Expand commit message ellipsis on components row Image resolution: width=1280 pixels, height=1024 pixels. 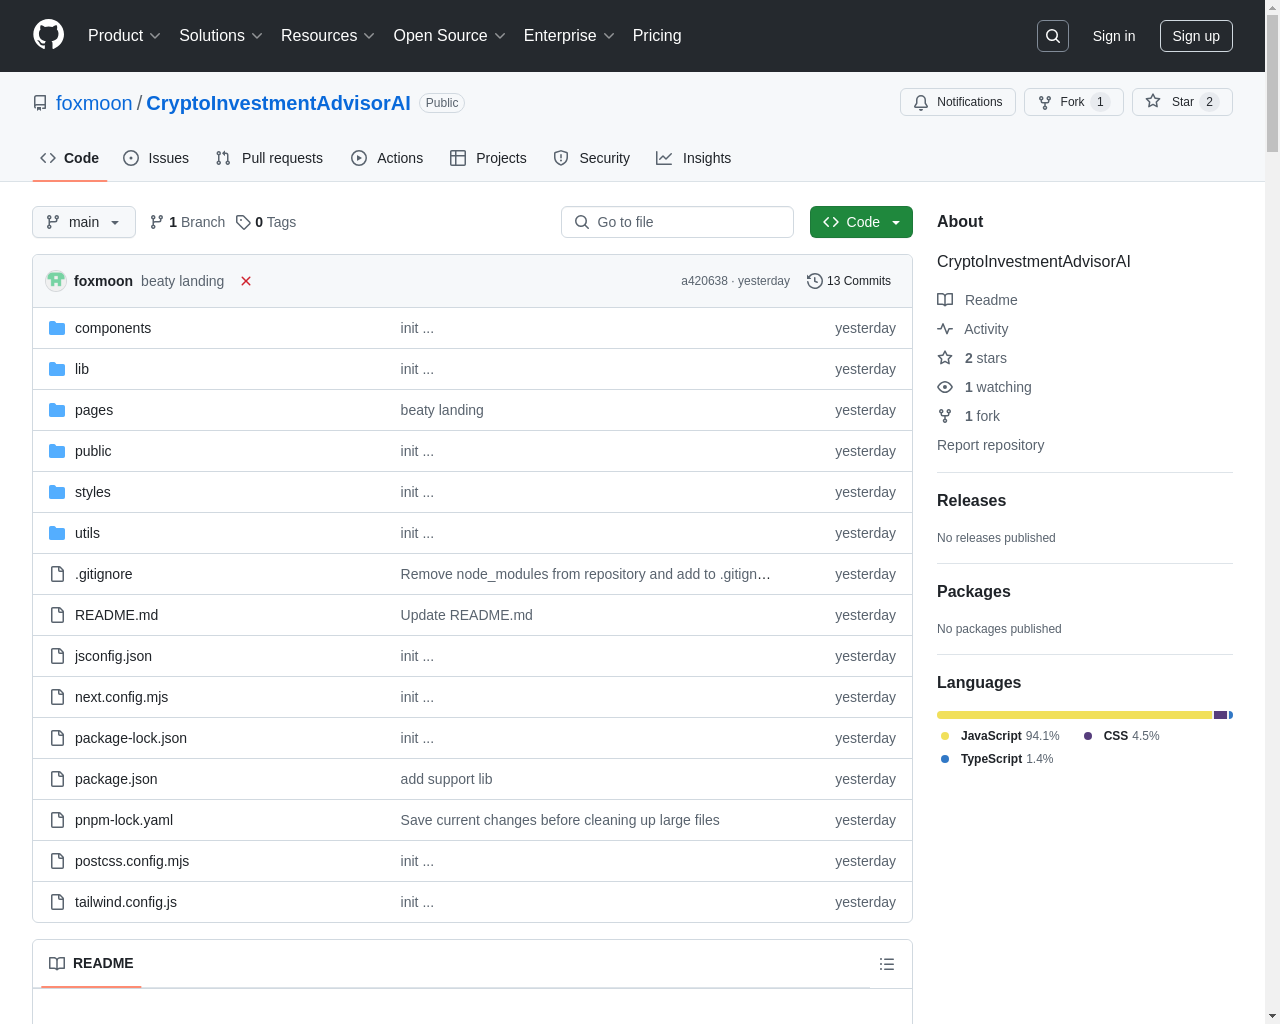click(x=428, y=328)
